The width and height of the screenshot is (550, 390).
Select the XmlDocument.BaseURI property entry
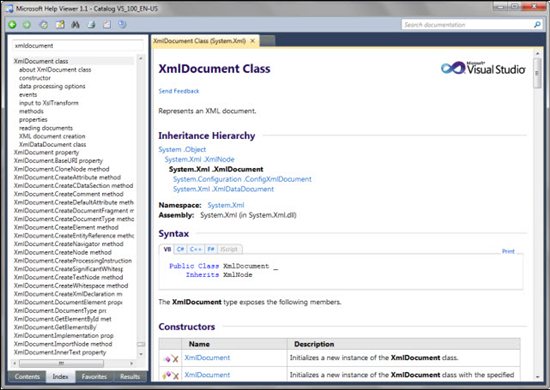[x=58, y=161]
